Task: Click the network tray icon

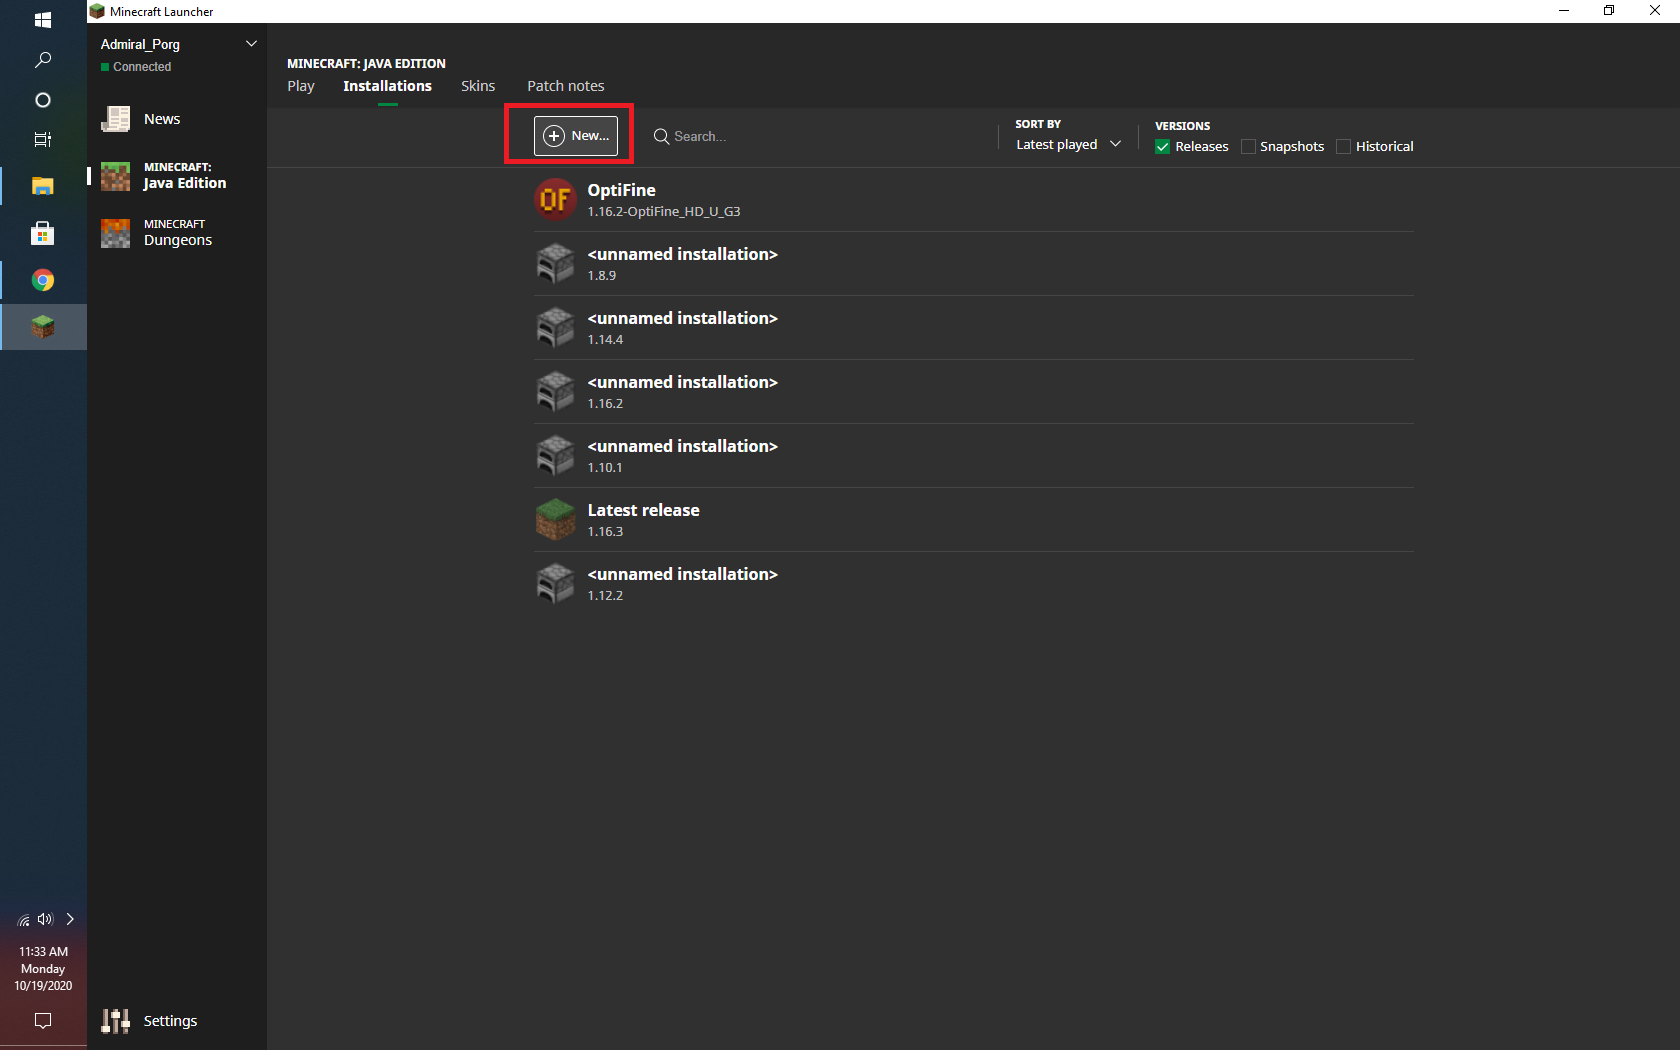Action: pyautogui.click(x=24, y=920)
